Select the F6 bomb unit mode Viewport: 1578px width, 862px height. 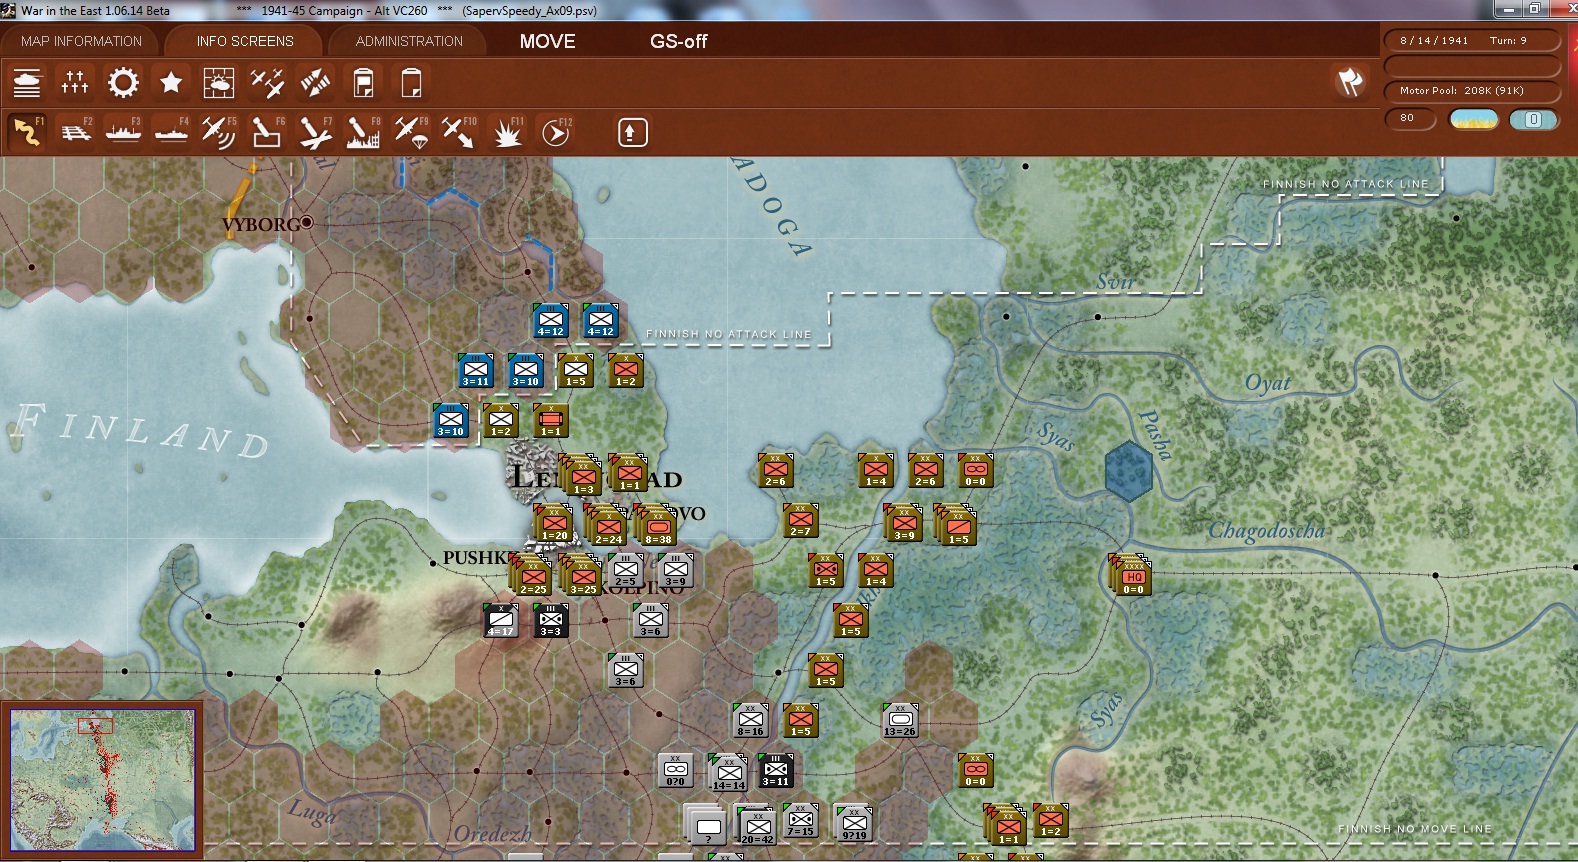267,132
